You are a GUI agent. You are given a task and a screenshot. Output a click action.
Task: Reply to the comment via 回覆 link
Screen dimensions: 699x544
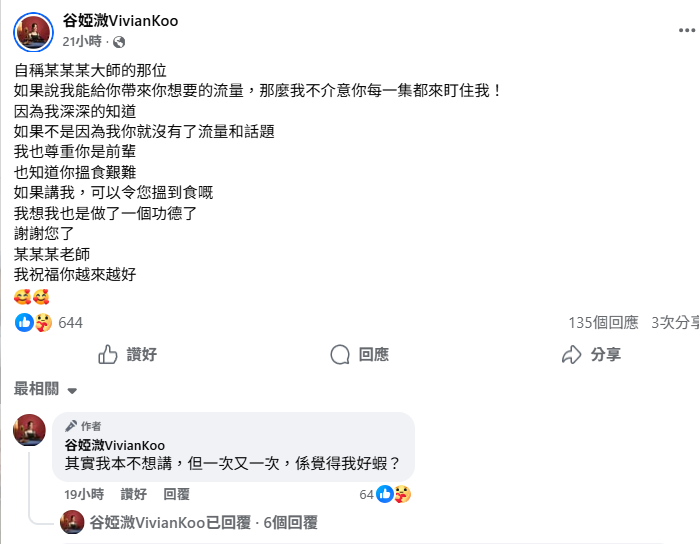tap(176, 494)
